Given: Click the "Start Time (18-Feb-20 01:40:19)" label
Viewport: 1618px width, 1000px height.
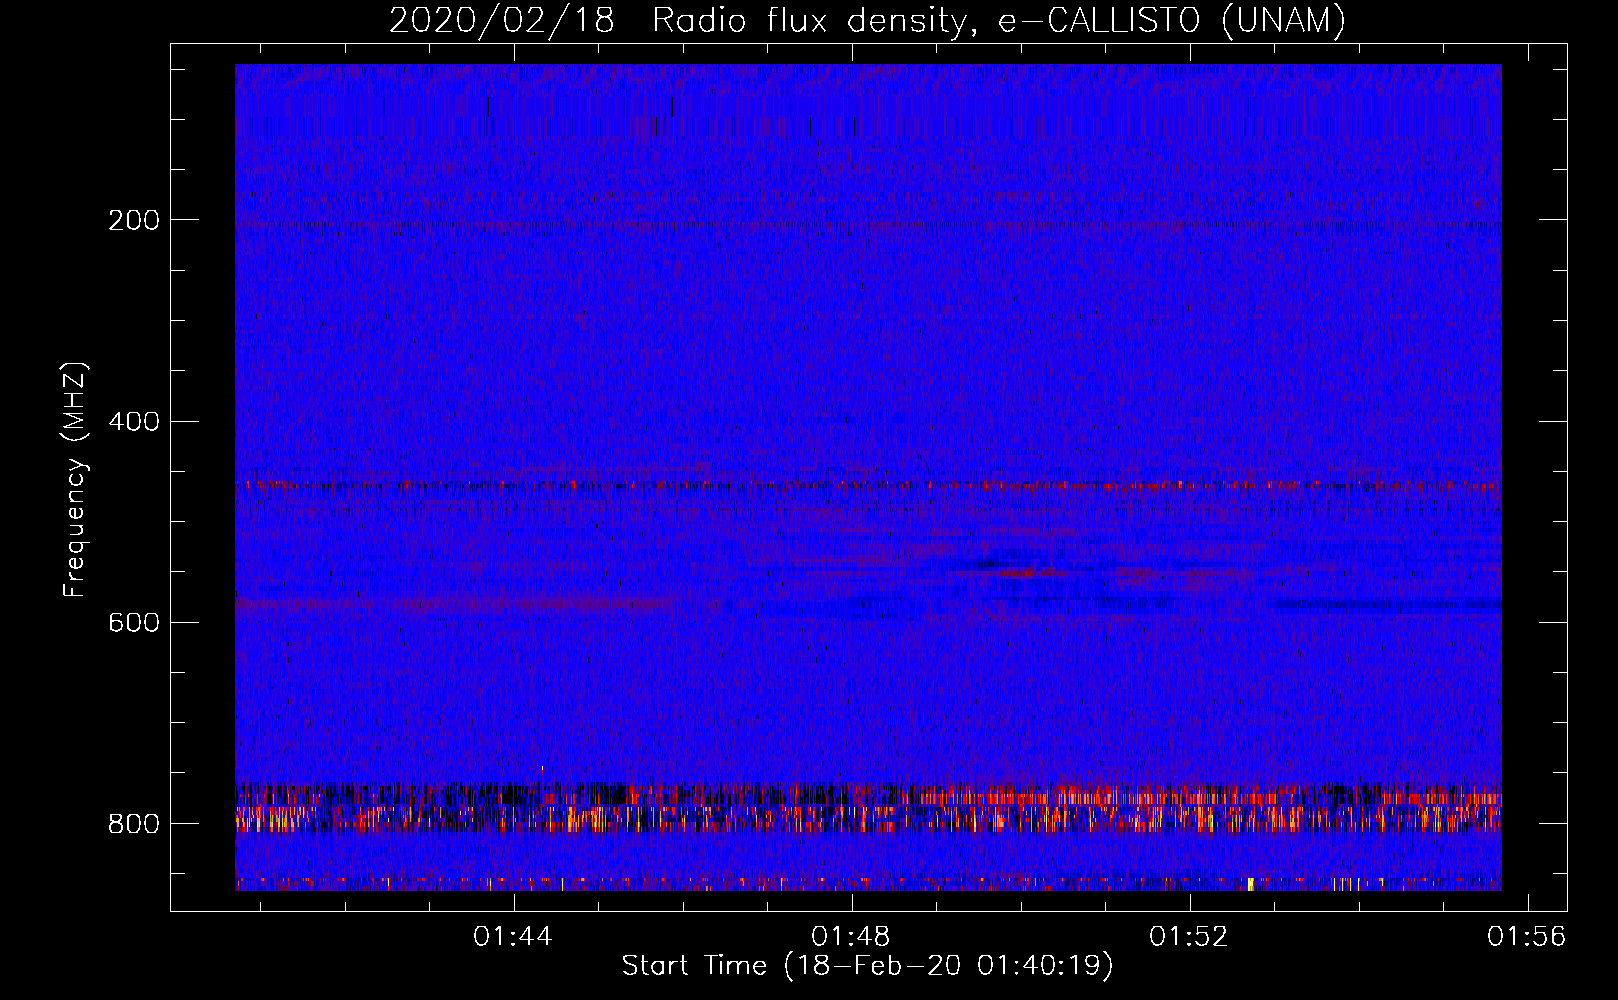Looking at the screenshot, I should pos(867,966).
